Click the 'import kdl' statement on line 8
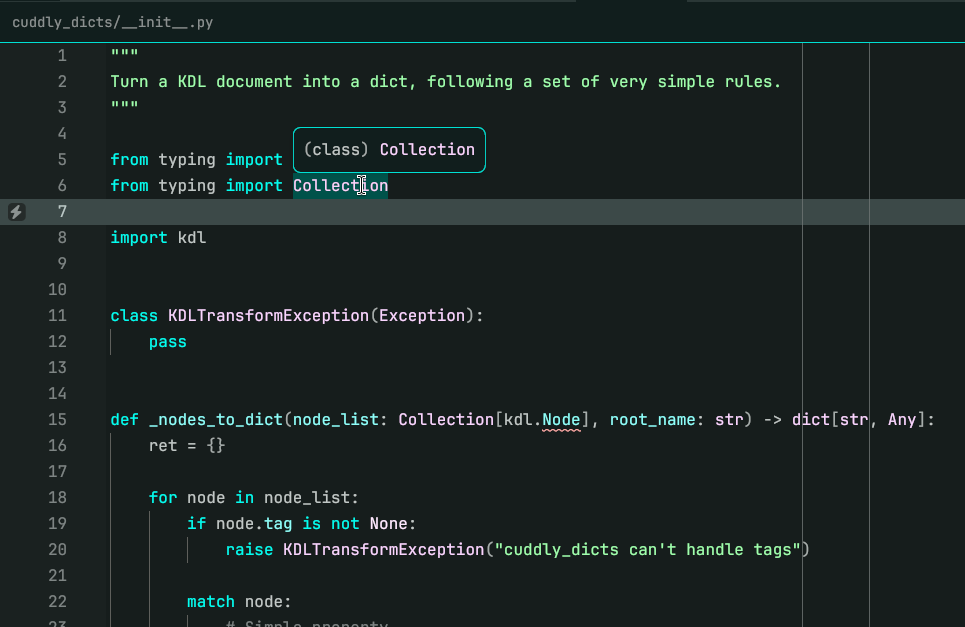 (158, 238)
